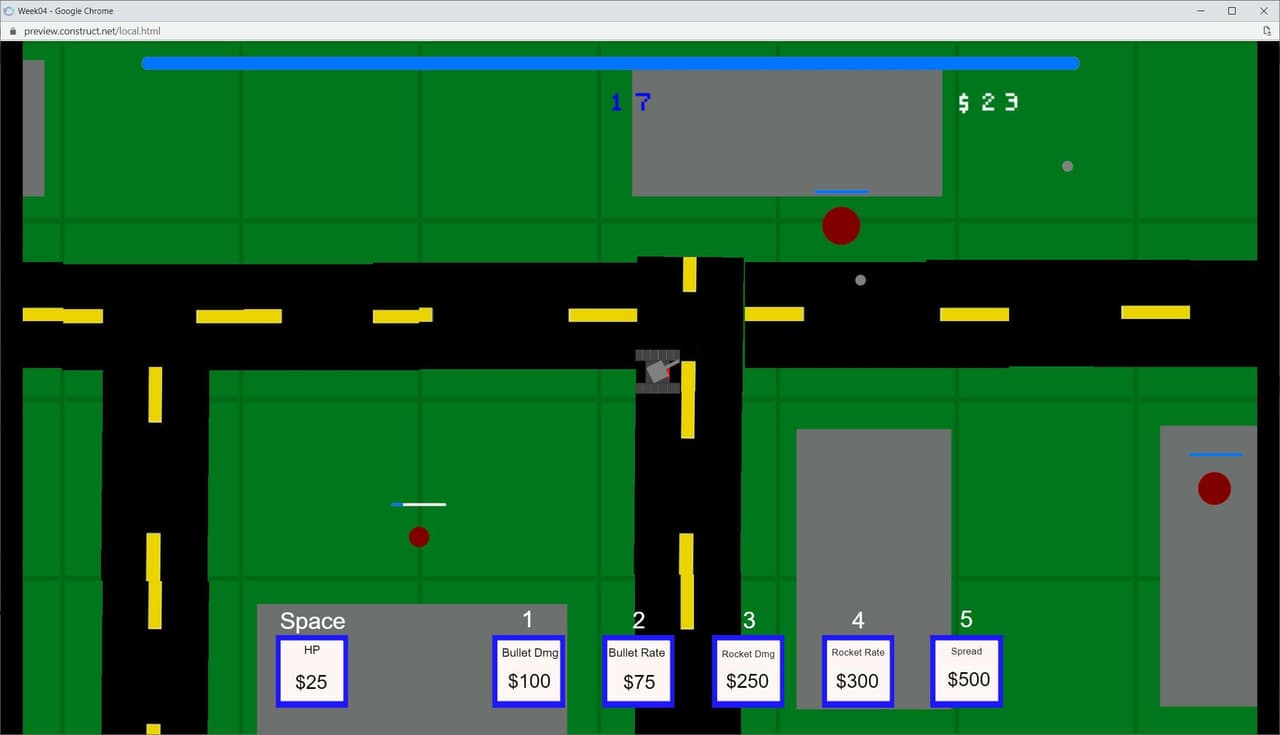Image resolution: width=1280 pixels, height=735 pixels.
Task: Buy the HP upgrade for $25
Action: [x=312, y=671]
